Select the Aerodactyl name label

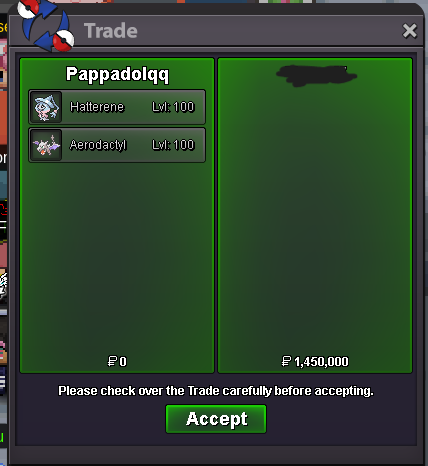(x=98, y=145)
